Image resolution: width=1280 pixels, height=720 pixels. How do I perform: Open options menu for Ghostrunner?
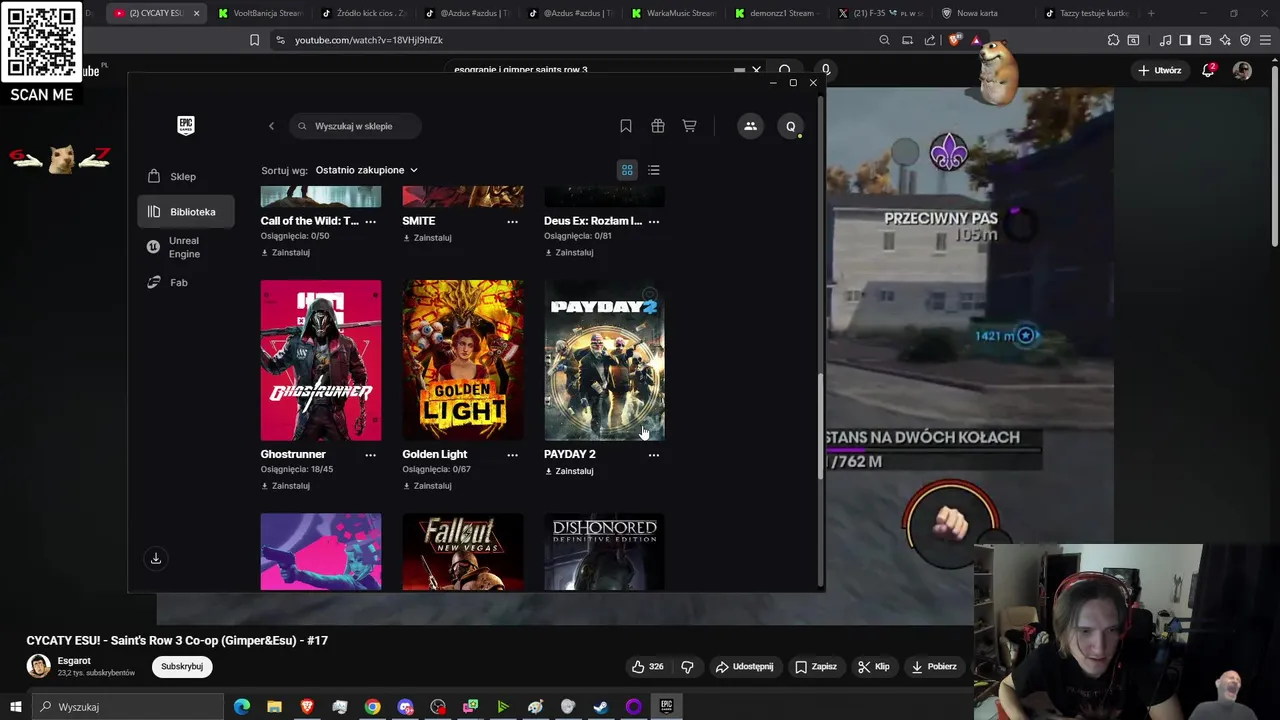370,454
